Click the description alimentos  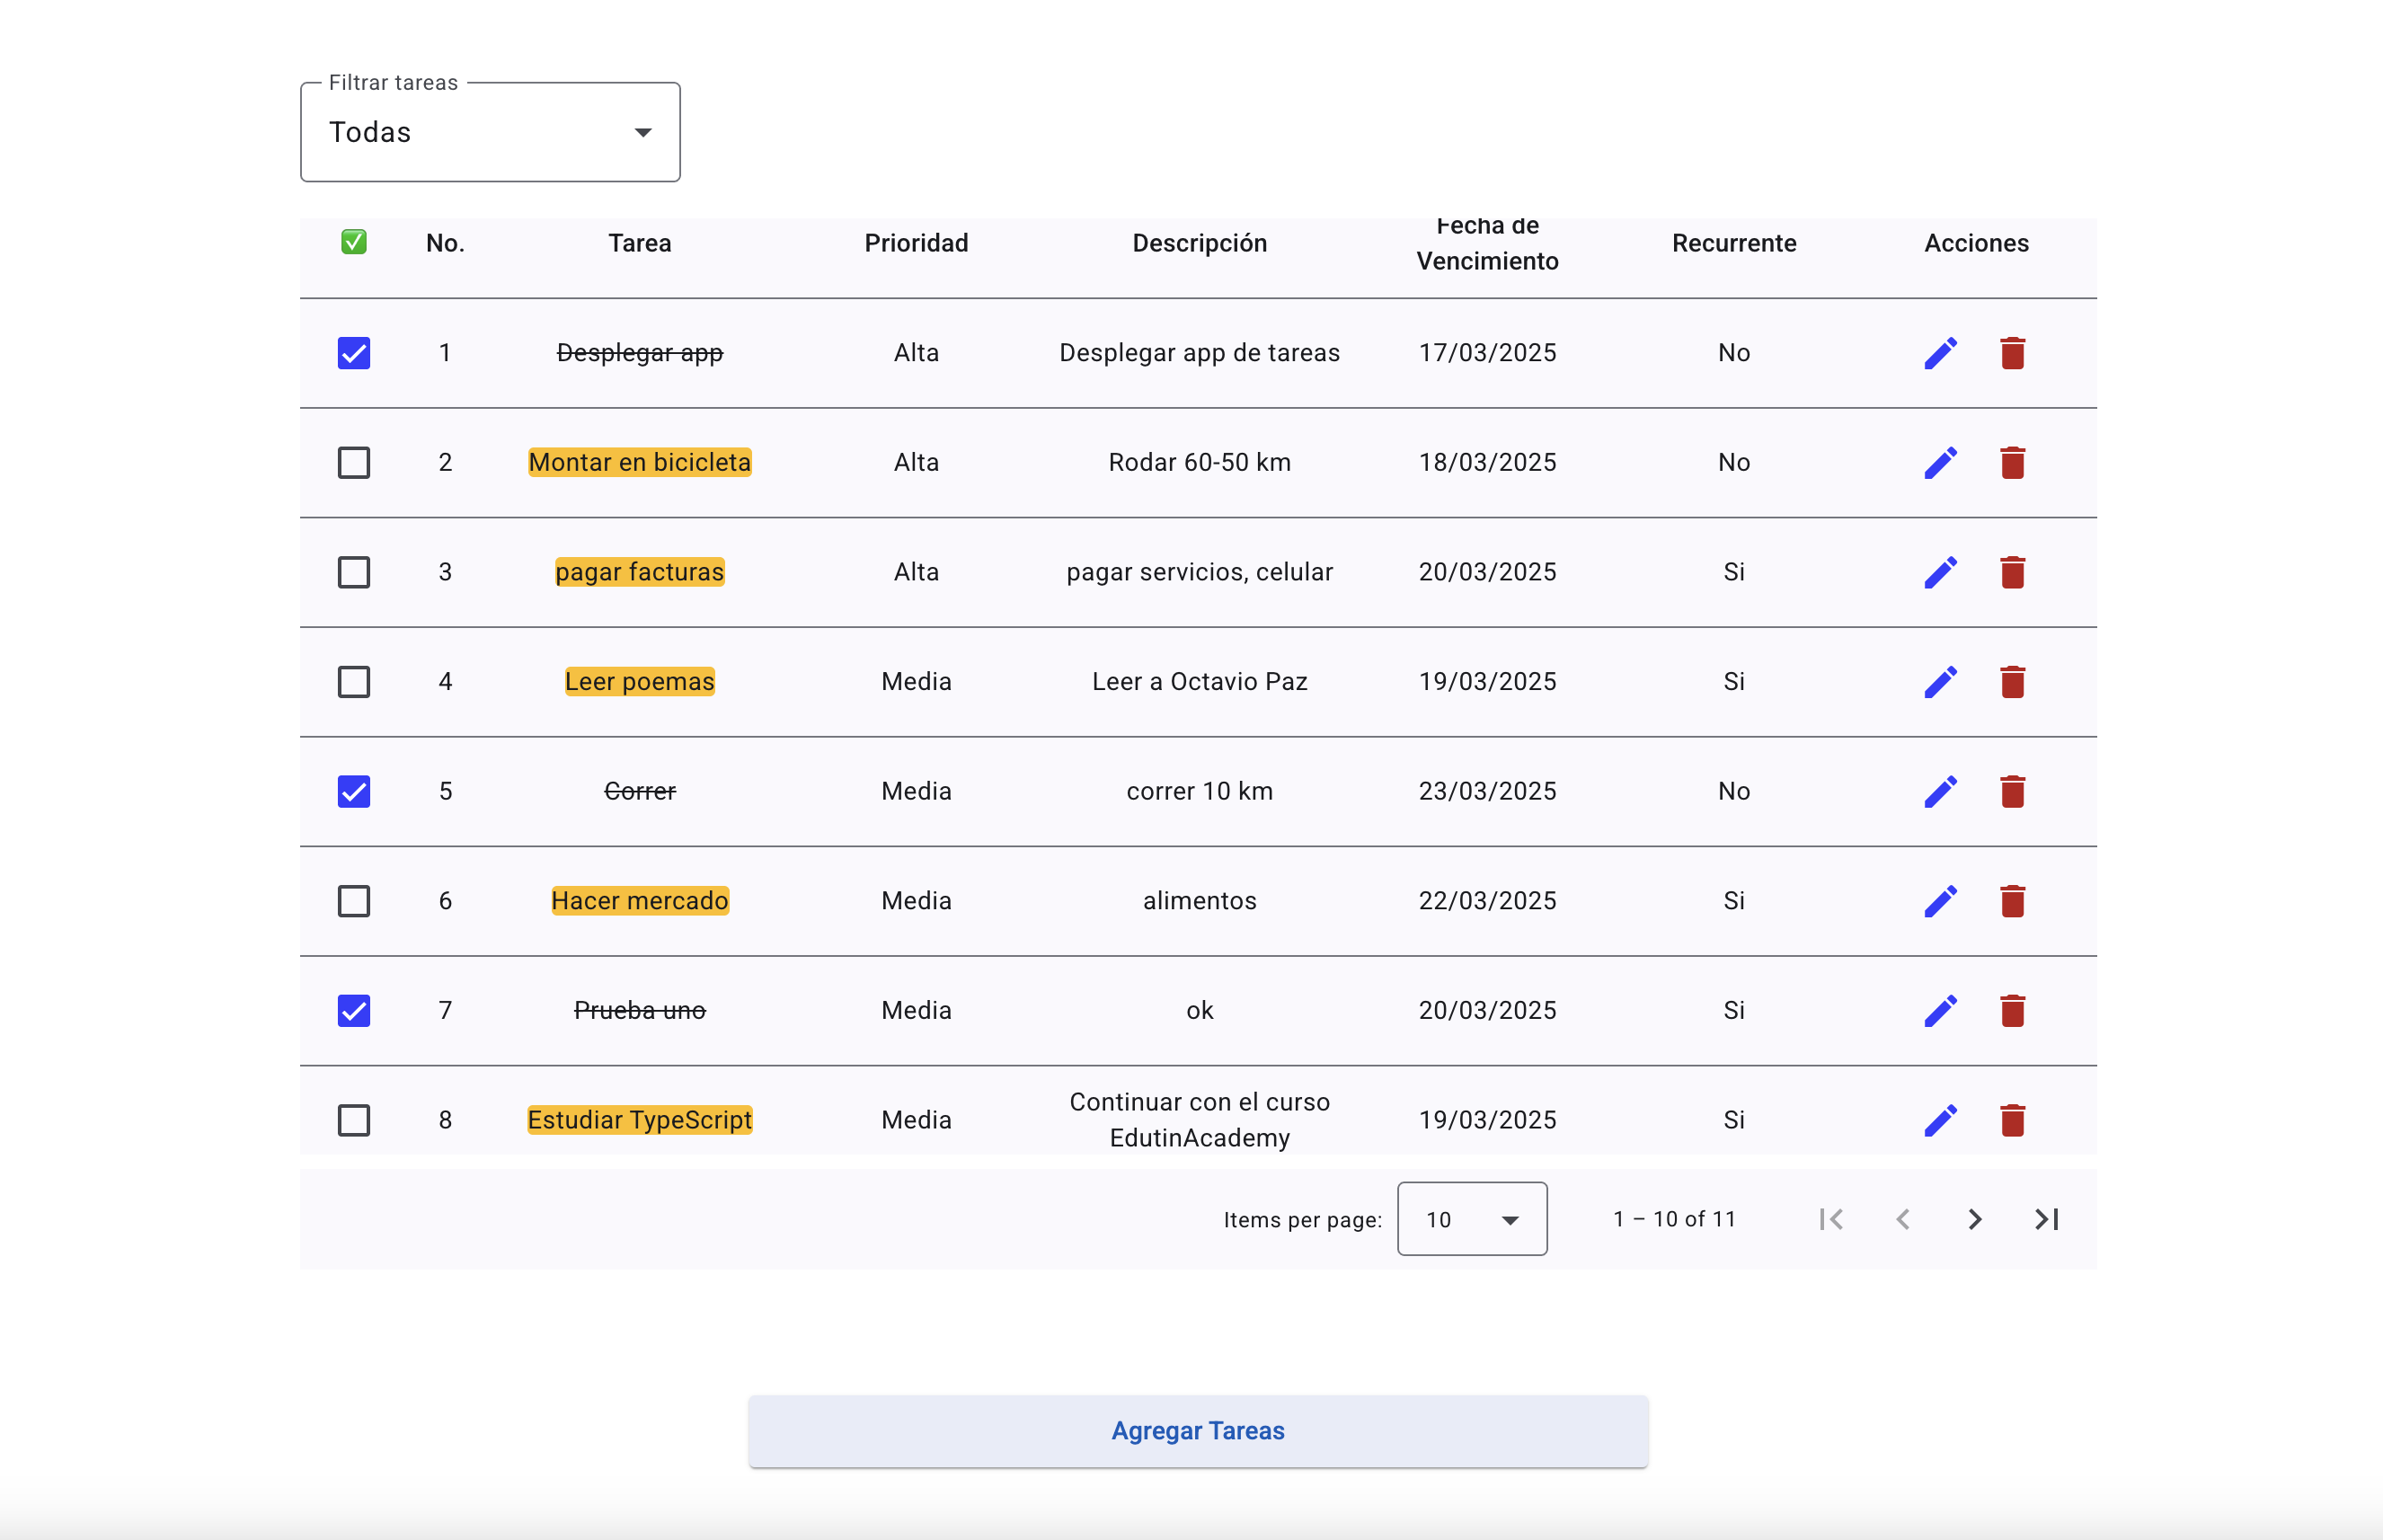point(1199,901)
